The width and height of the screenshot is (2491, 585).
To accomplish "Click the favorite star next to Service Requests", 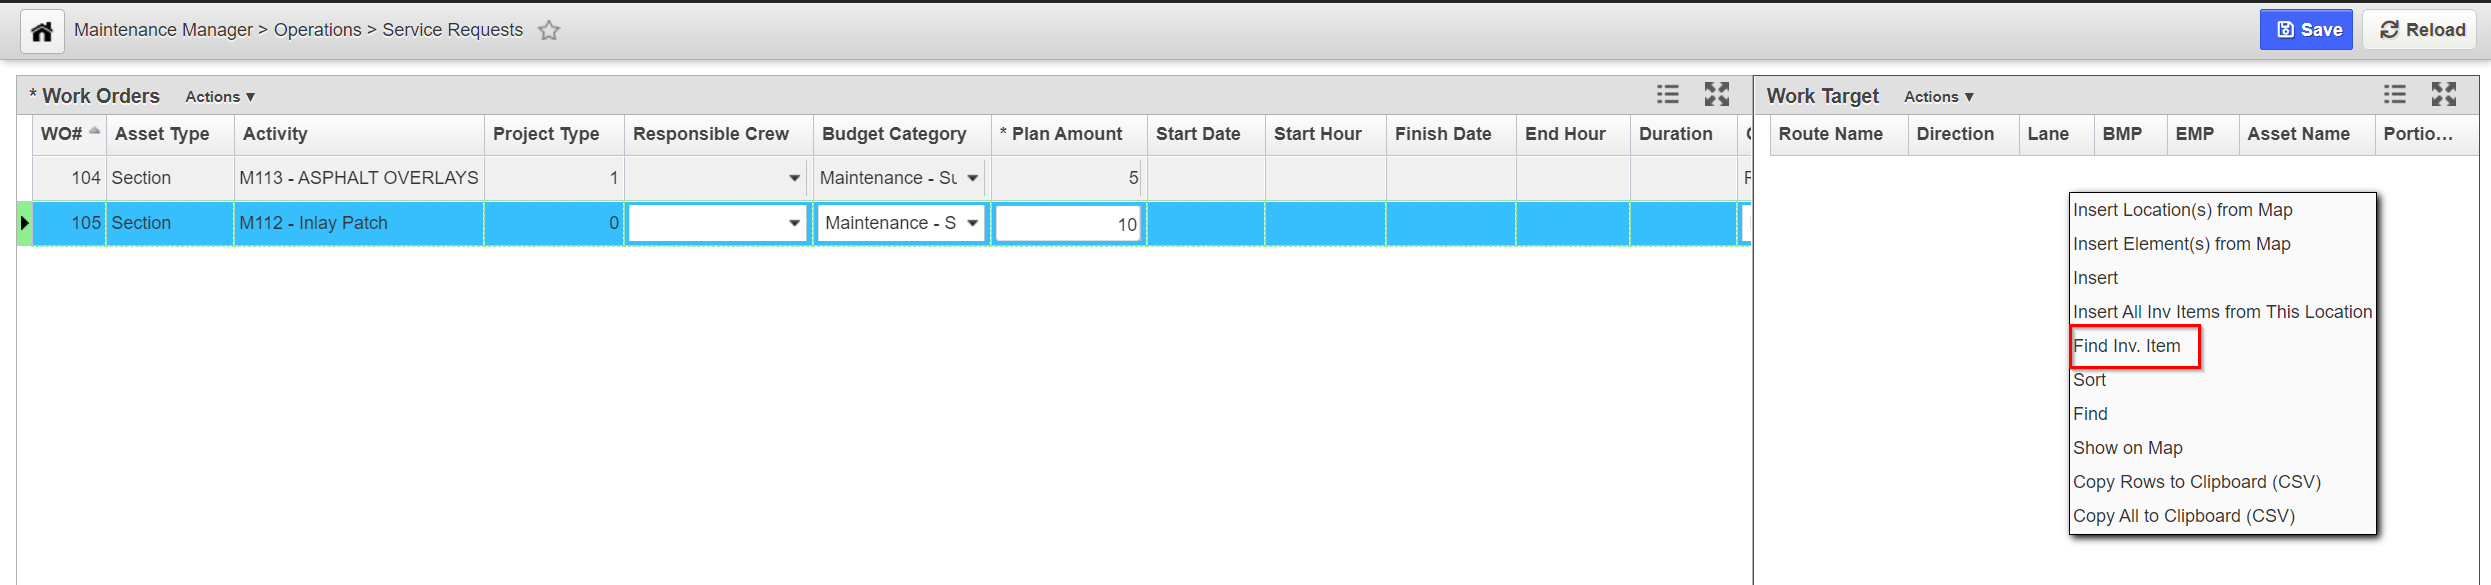I will (x=549, y=30).
